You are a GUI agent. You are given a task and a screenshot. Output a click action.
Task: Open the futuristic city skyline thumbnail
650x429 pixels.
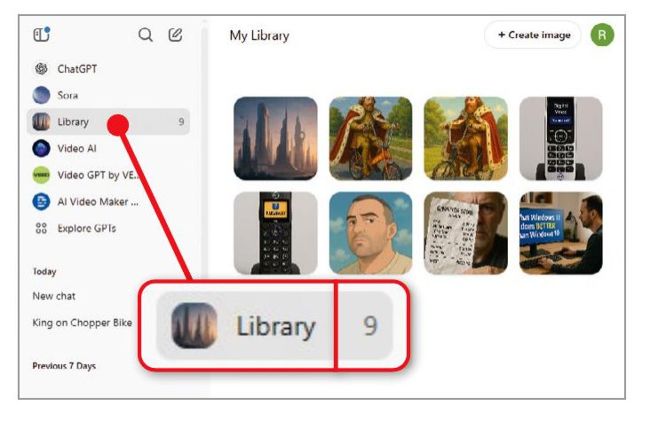coord(276,138)
